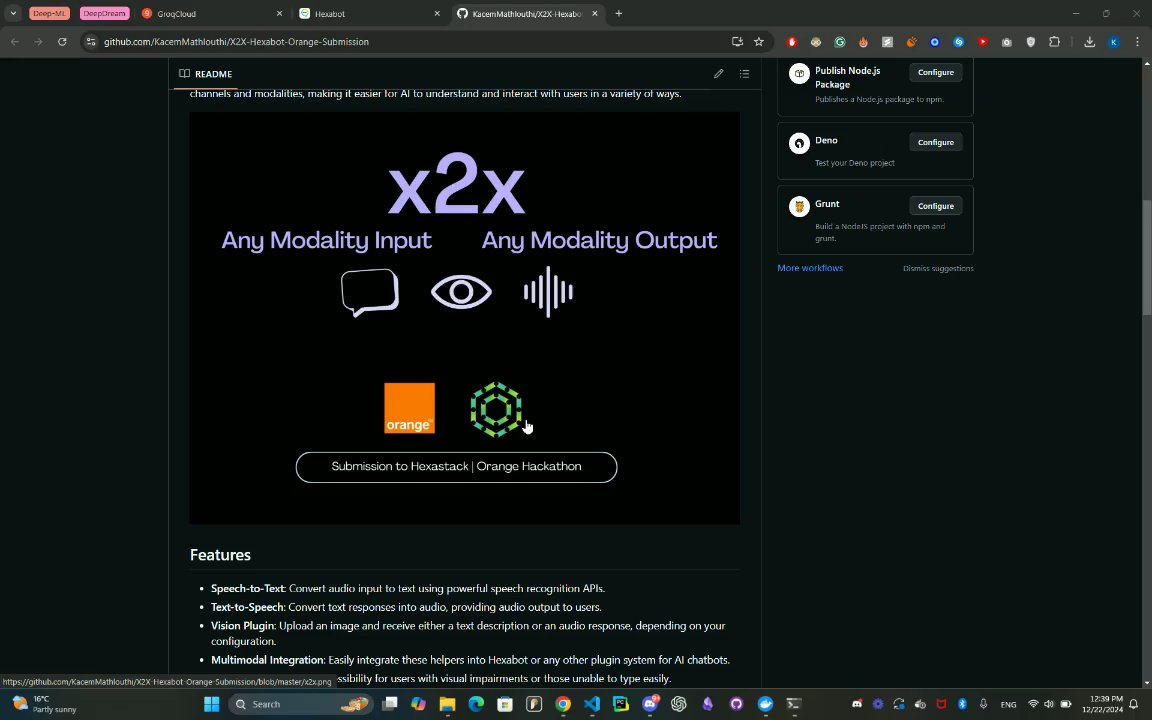Go back to the previous page
The height and width of the screenshot is (720, 1152).
coord(15,42)
